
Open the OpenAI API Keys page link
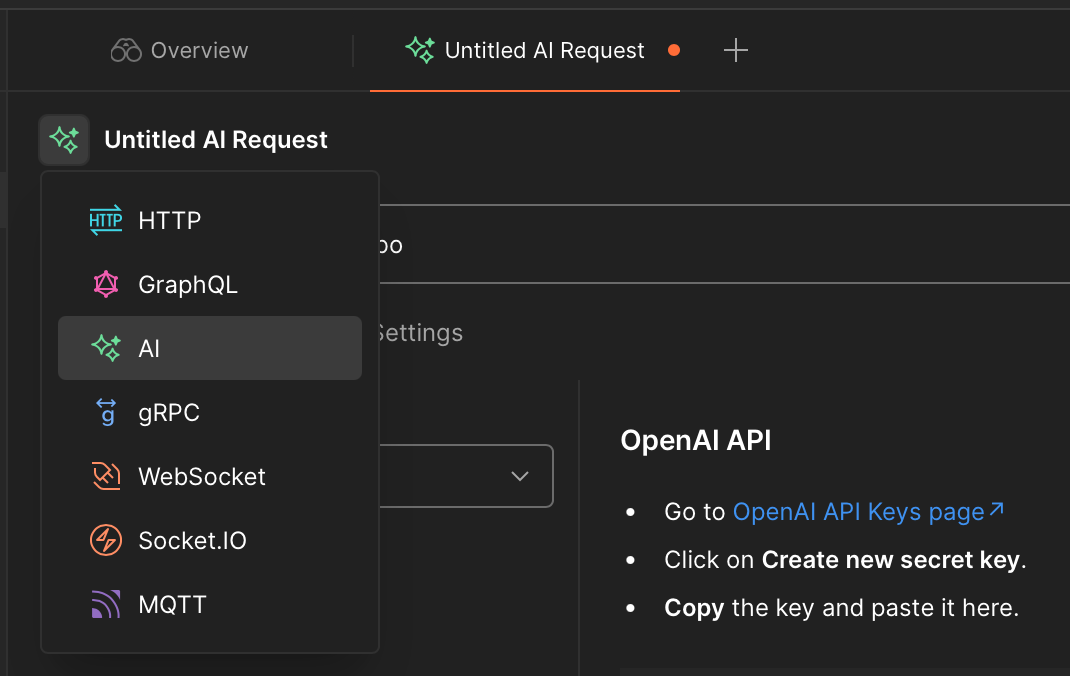click(858, 512)
